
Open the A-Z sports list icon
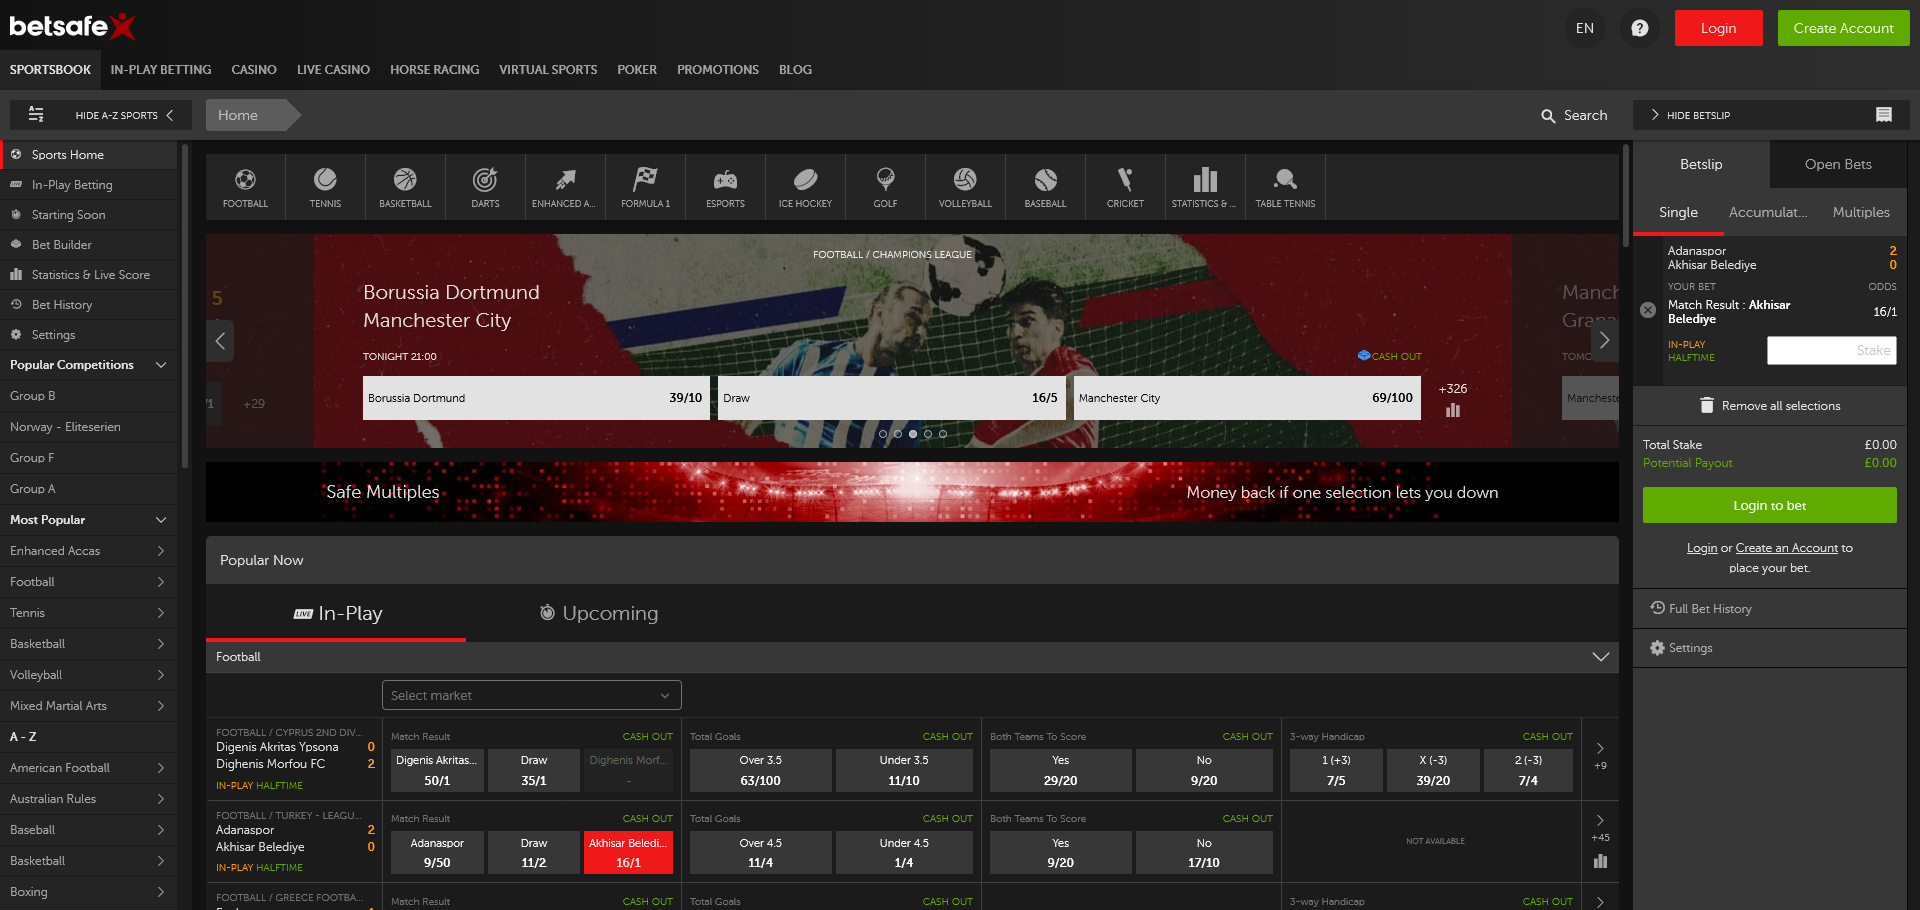point(36,114)
